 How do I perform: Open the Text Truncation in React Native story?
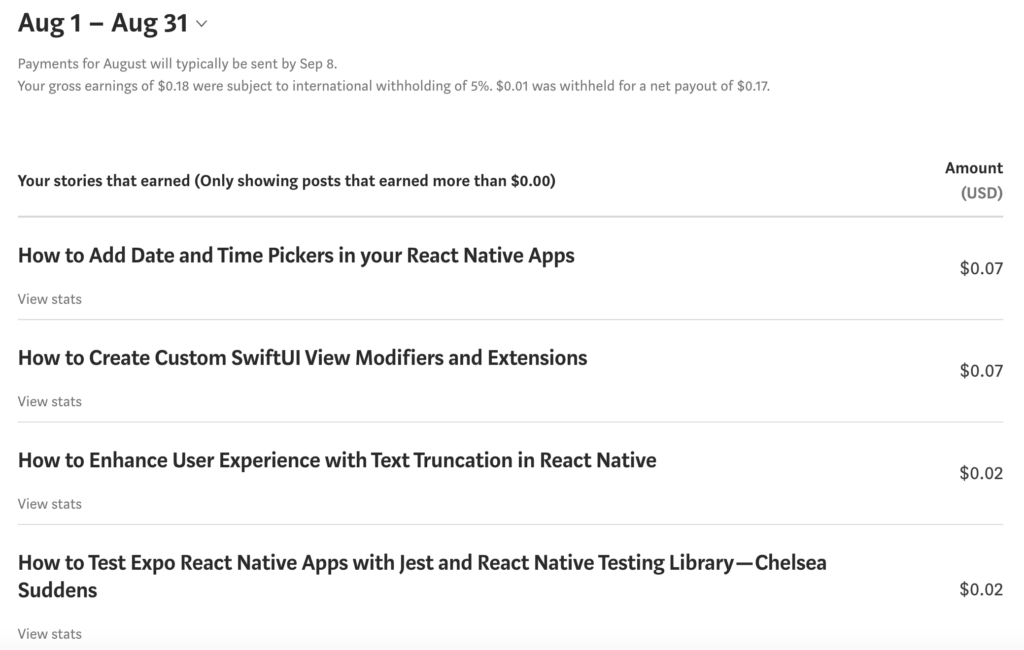tap(337, 461)
